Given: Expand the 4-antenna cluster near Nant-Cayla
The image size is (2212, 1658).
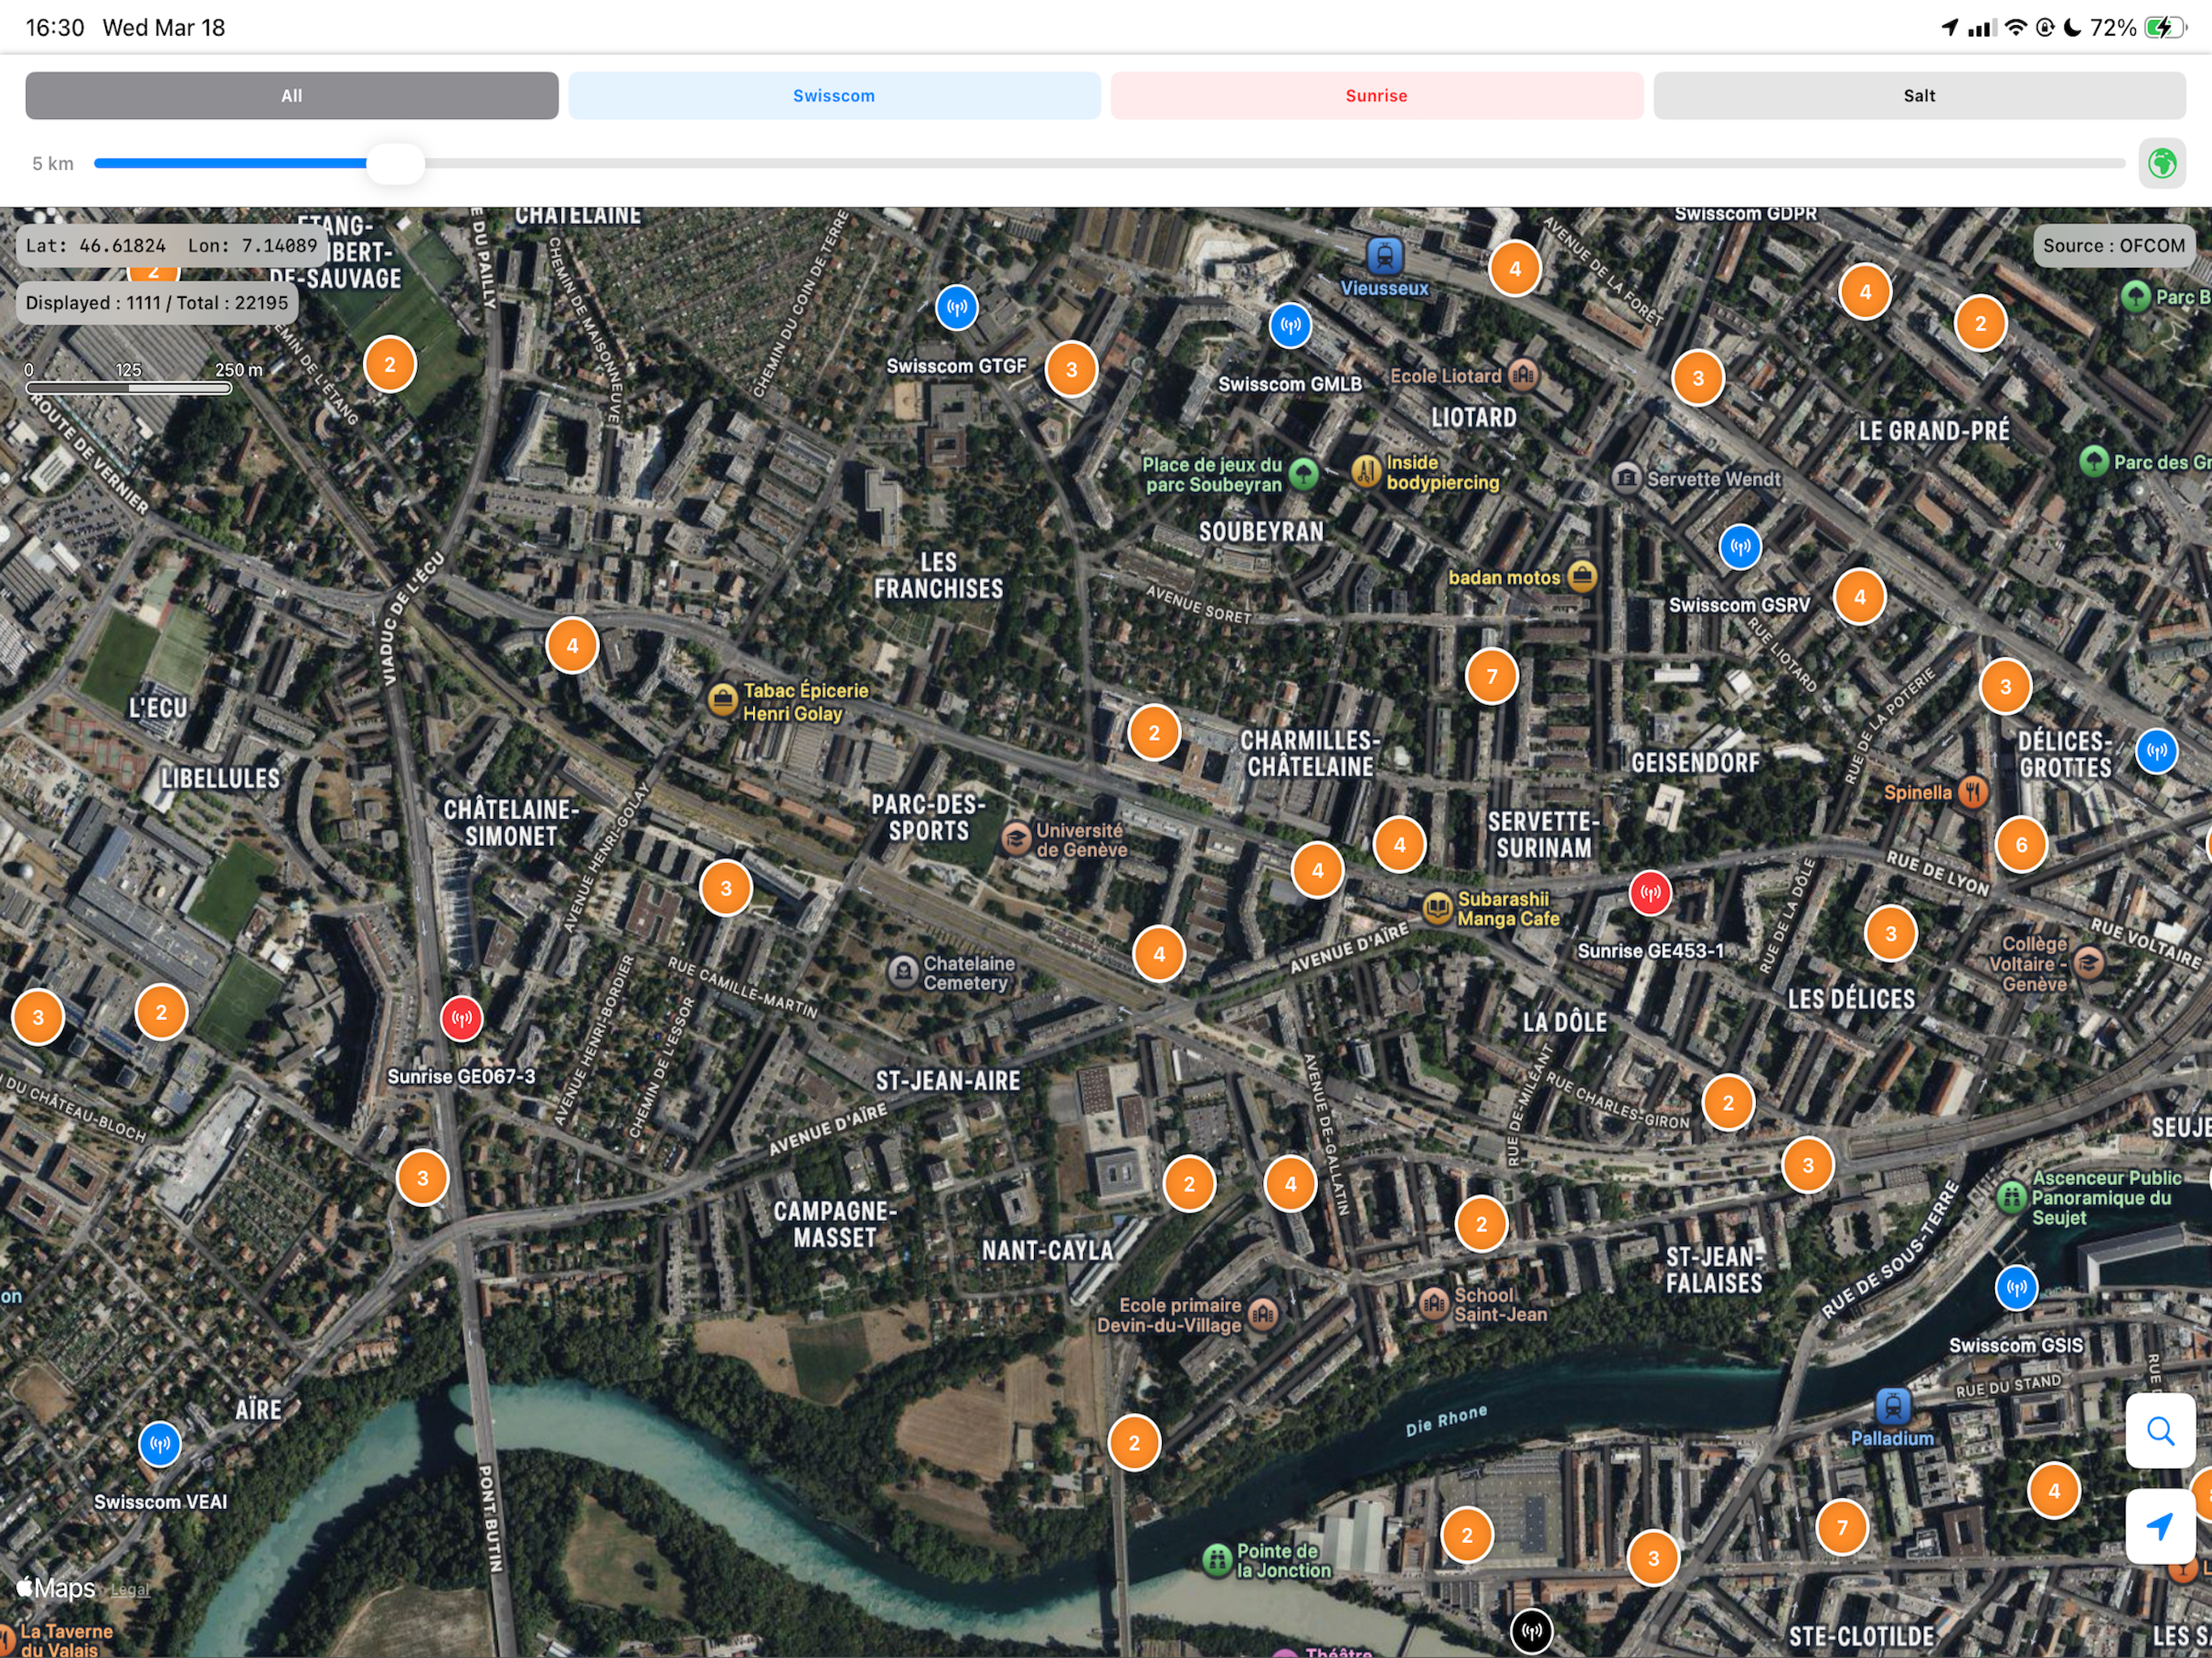Looking at the screenshot, I should pos(1290,1184).
